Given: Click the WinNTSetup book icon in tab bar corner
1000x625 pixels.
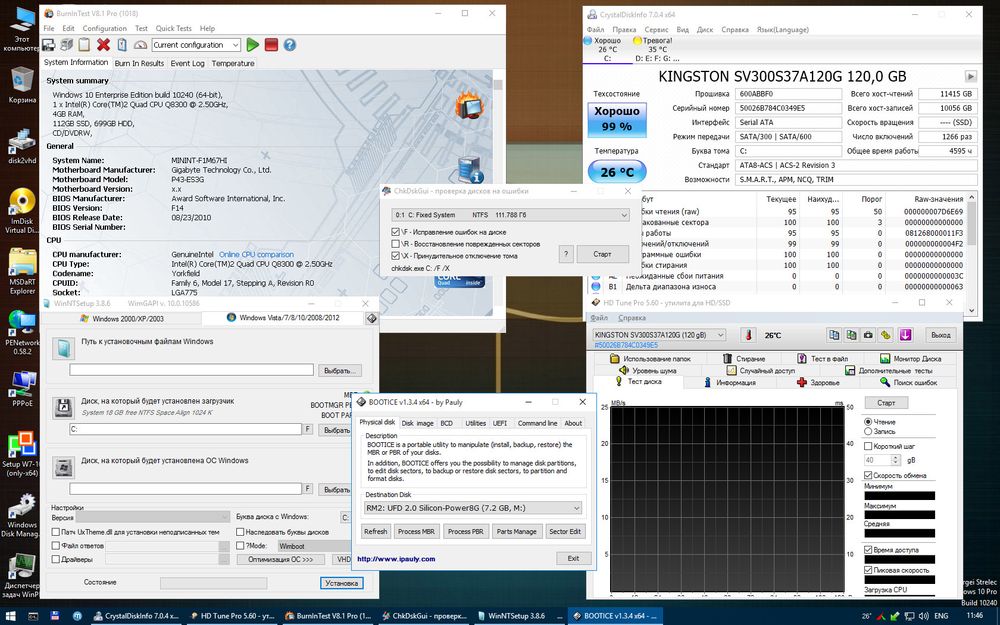Looking at the screenshot, I should pyautogui.click(x=371, y=318).
